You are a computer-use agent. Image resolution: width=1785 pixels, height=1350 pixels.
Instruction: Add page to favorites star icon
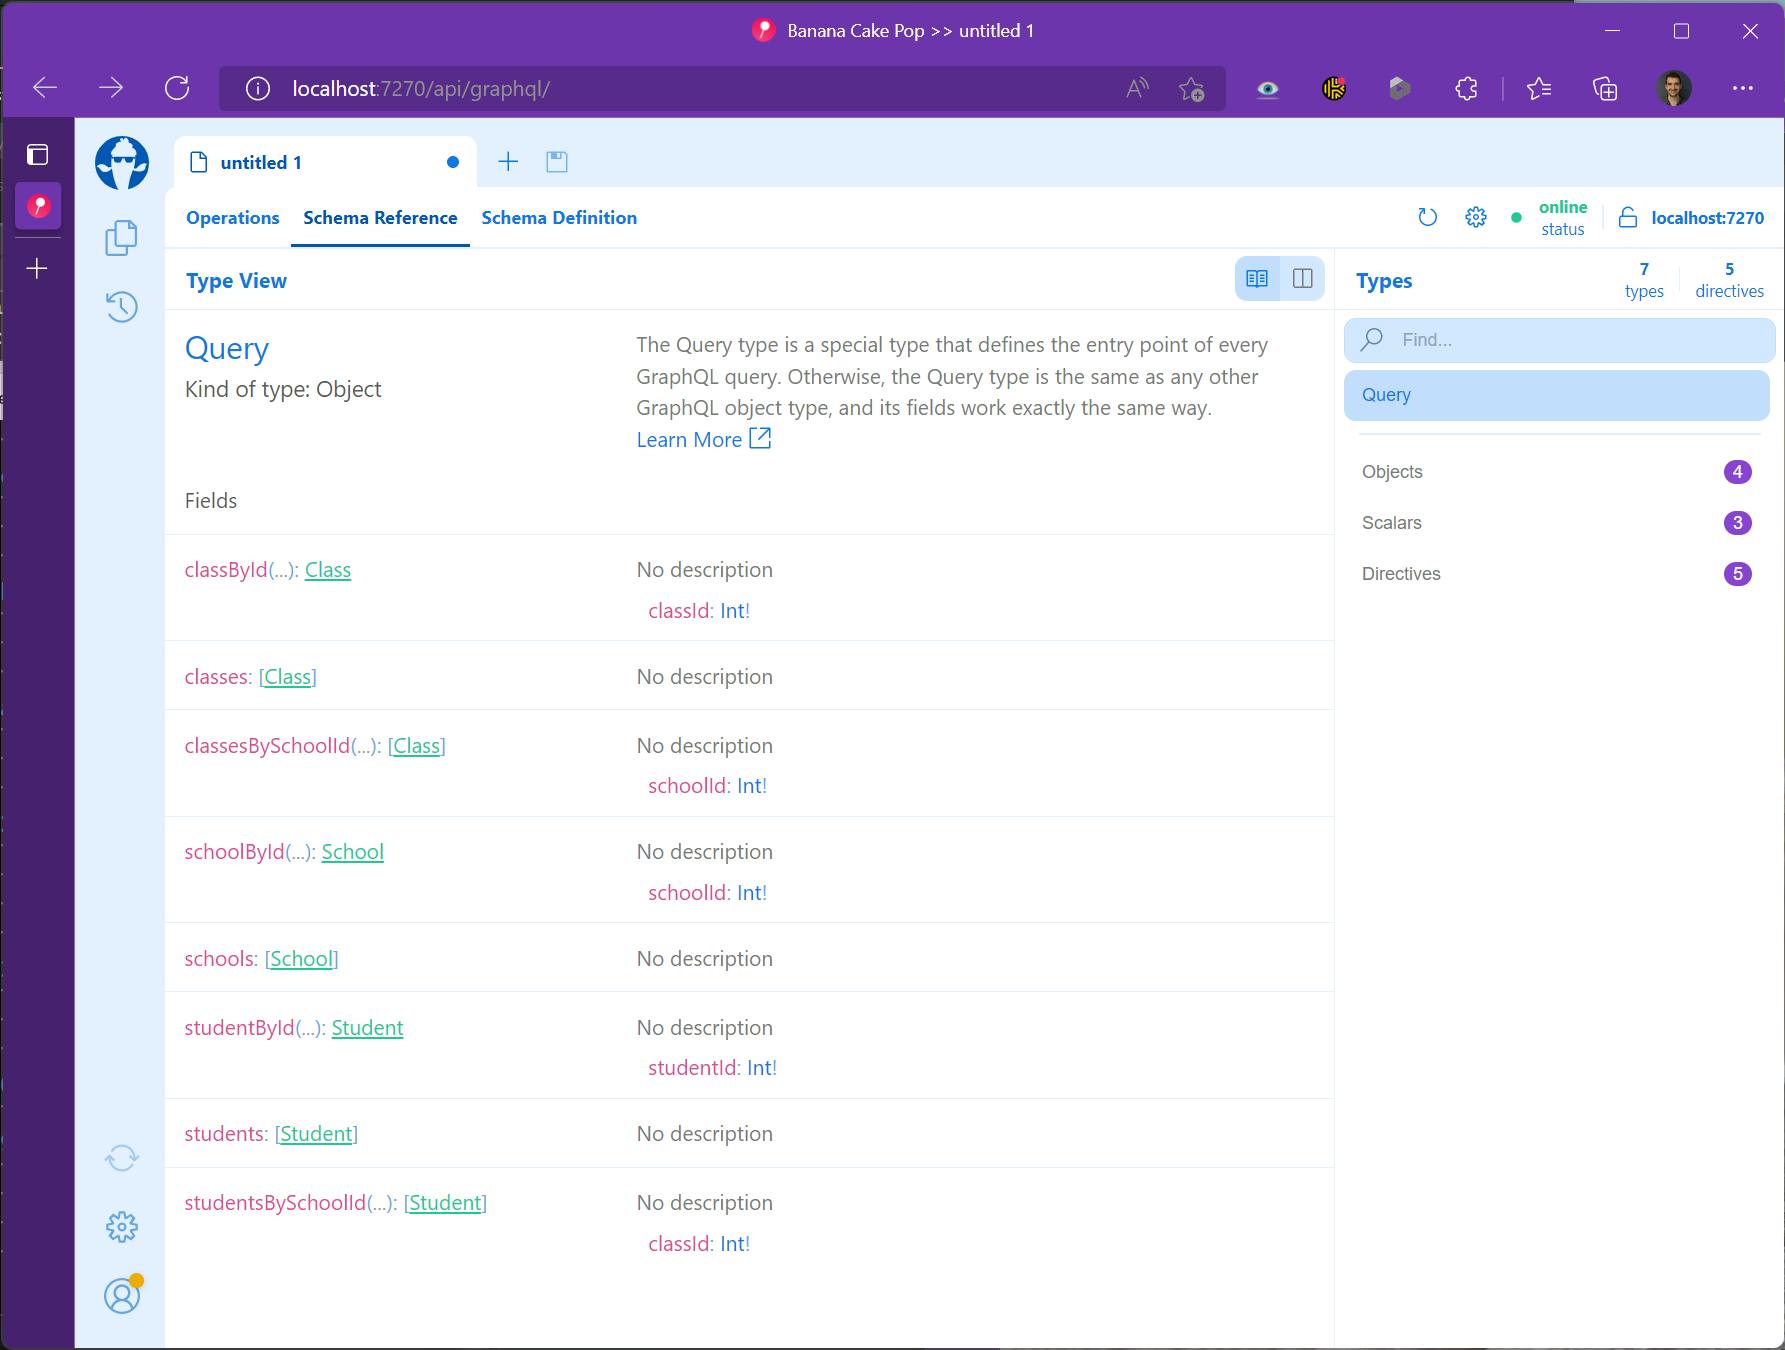click(x=1191, y=89)
